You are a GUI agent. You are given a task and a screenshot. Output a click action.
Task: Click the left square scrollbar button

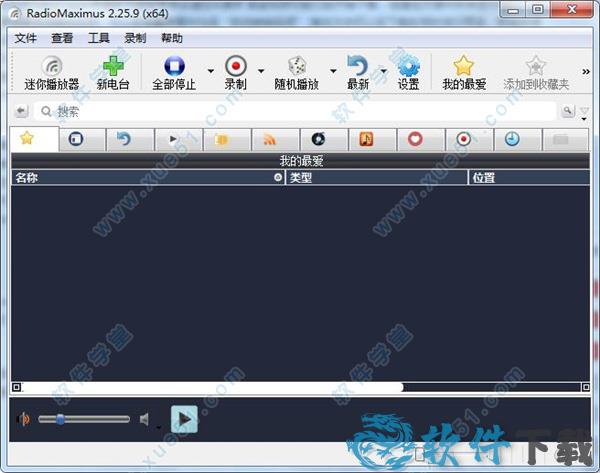click(x=16, y=387)
